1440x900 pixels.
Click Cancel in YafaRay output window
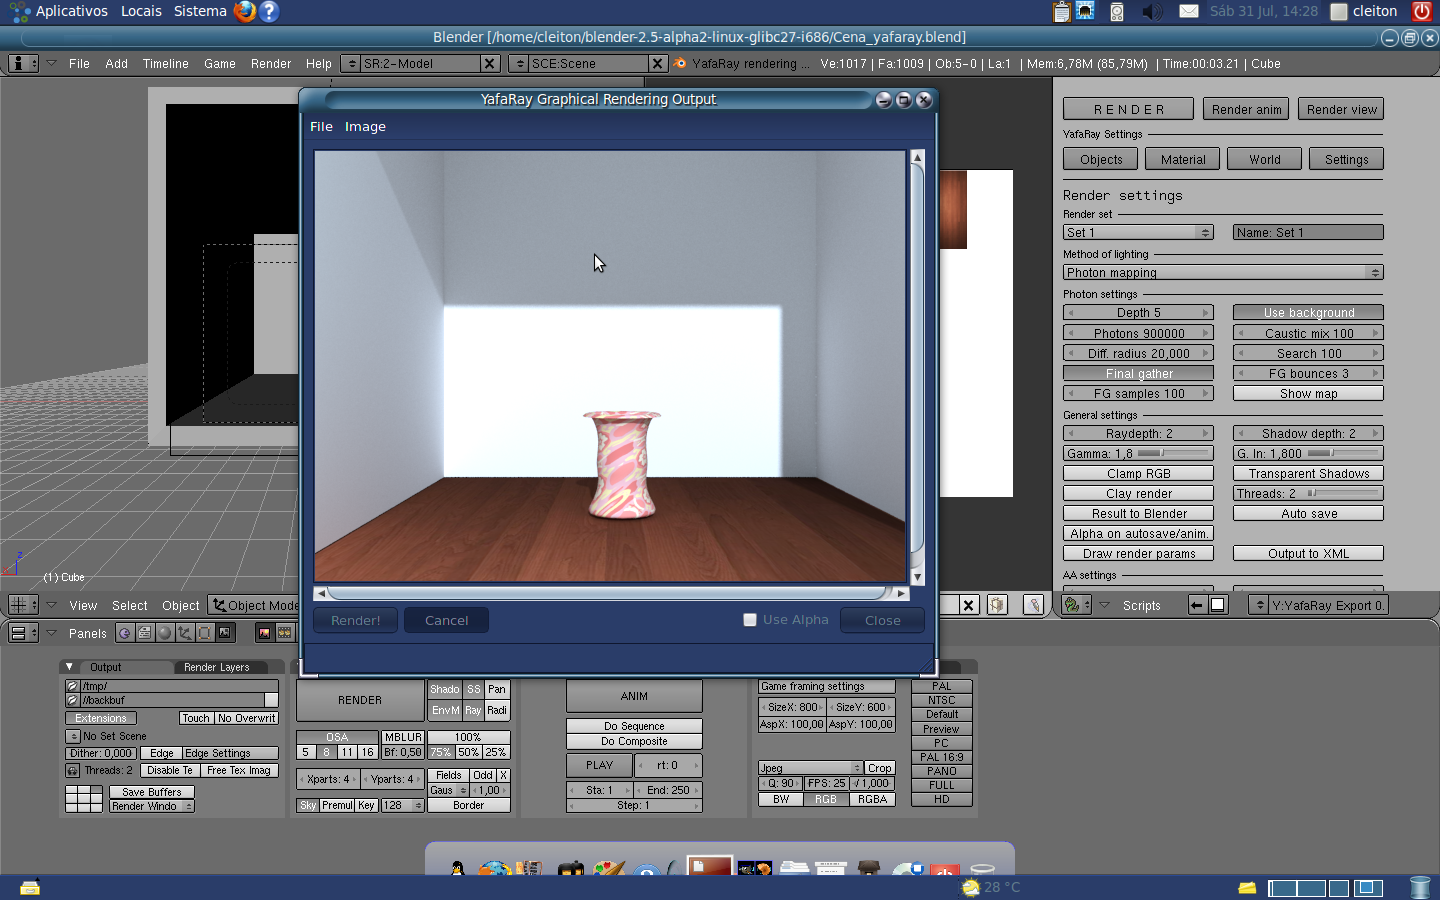pyautogui.click(x=446, y=620)
